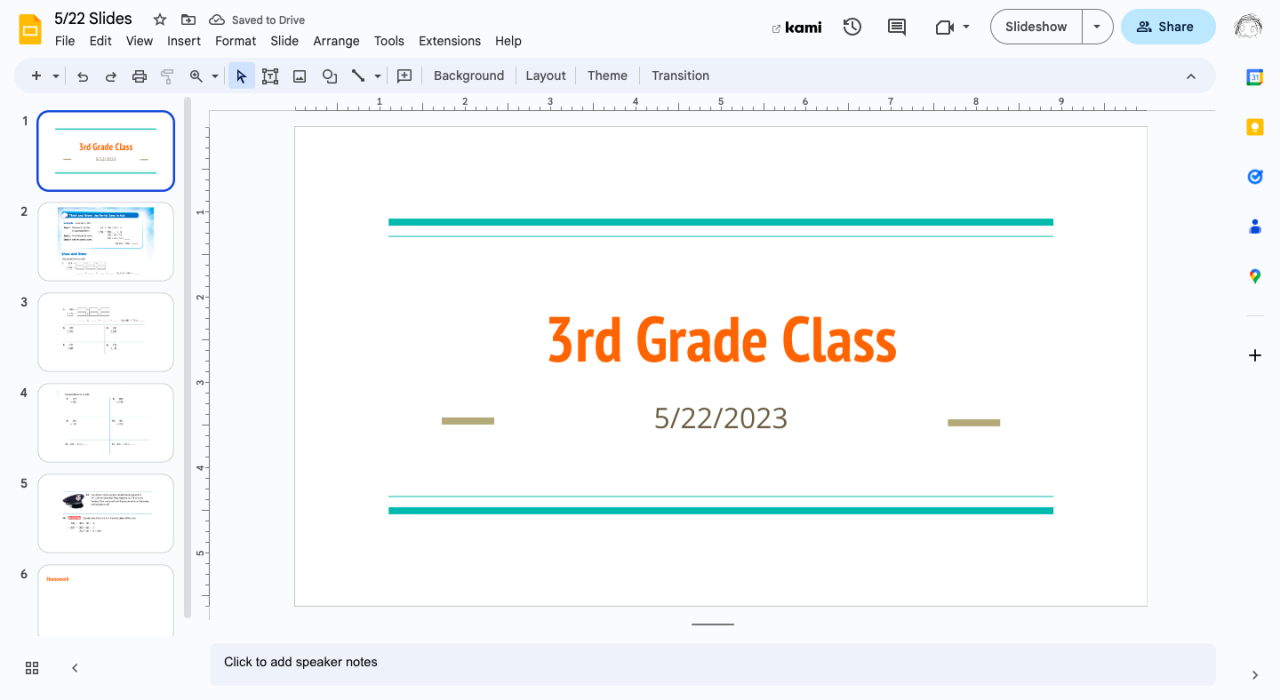Click the zoom magnifier tool
1280x700 pixels.
click(x=196, y=76)
